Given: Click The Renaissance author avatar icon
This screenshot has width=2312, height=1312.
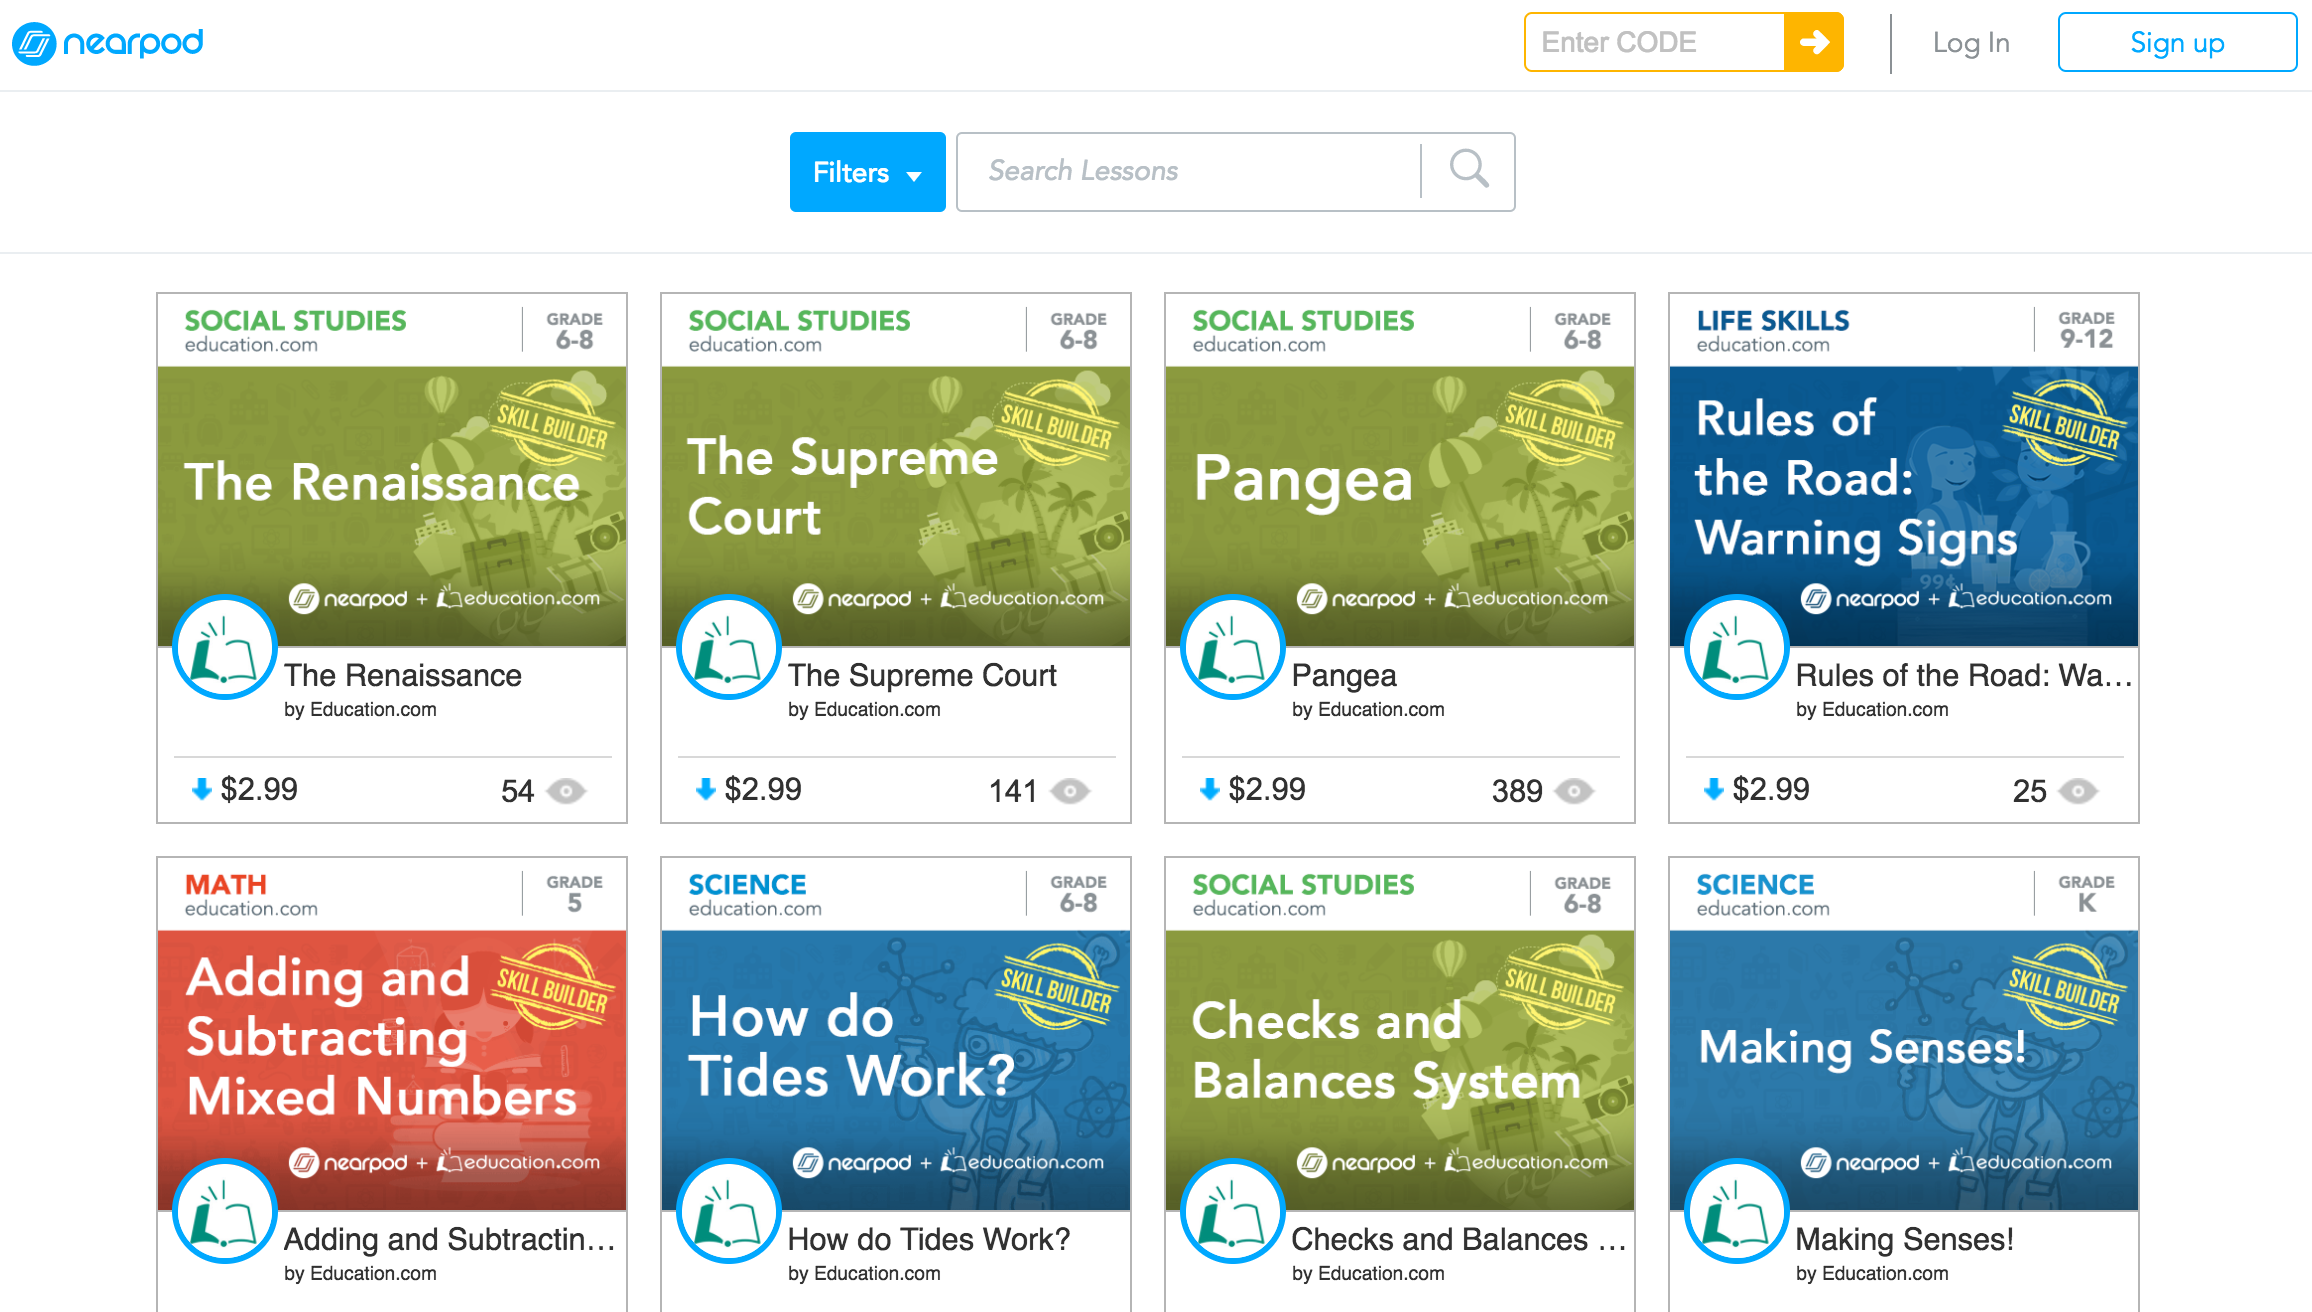Looking at the screenshot, I should [225, 647].
